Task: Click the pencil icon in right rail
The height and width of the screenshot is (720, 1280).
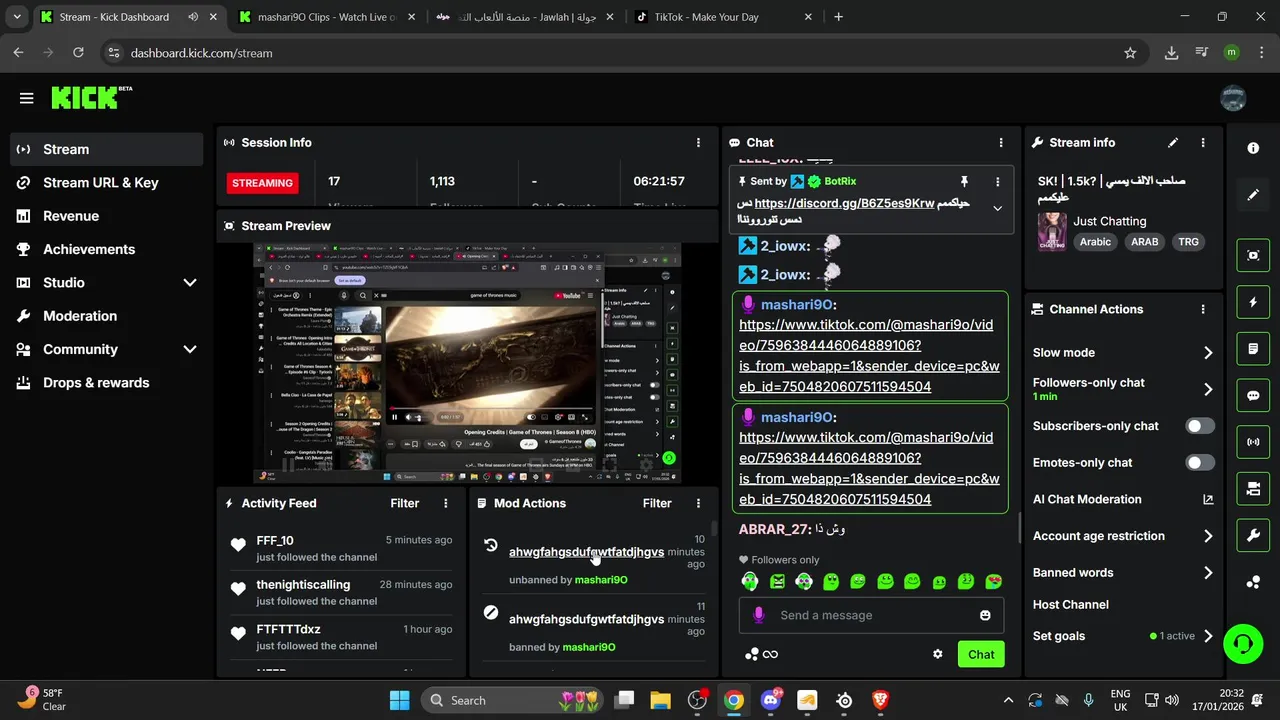Action: 1253,195
